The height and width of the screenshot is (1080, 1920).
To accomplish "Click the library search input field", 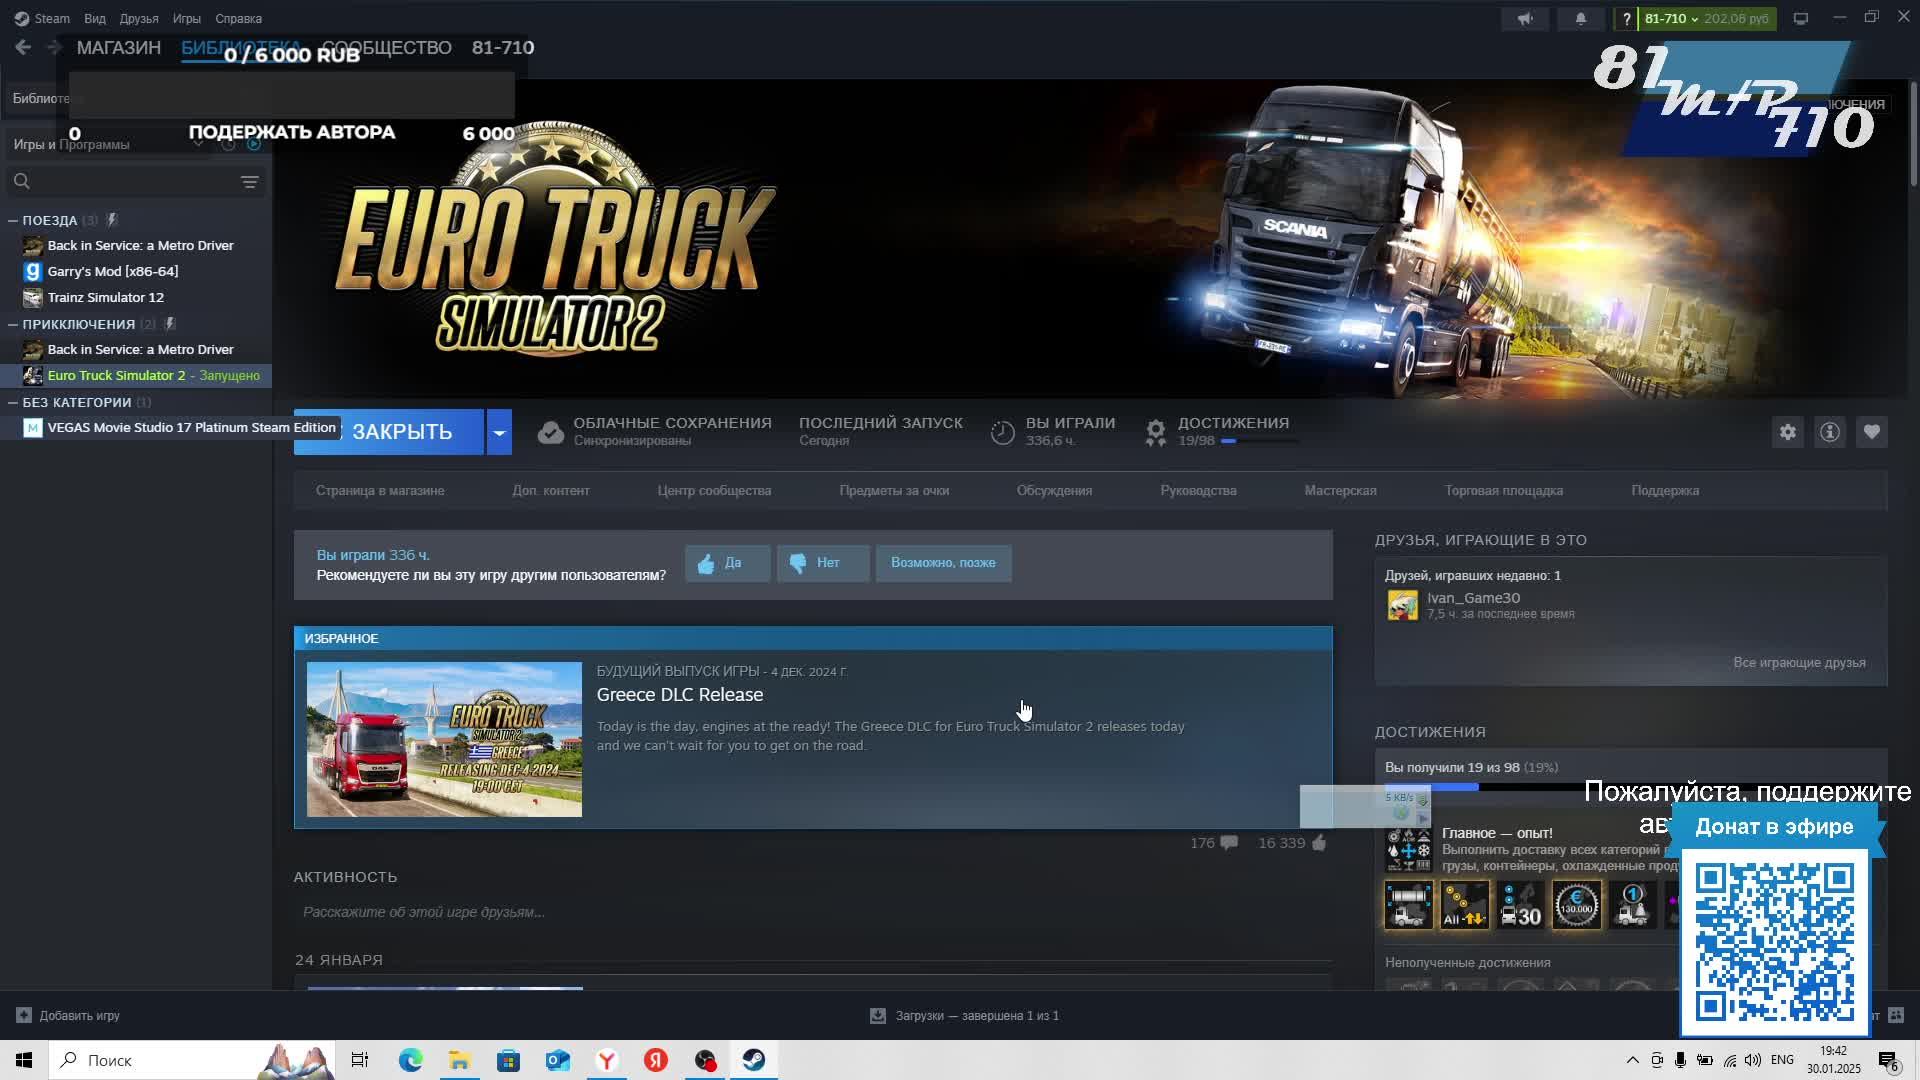I will (x=120, y=181).
